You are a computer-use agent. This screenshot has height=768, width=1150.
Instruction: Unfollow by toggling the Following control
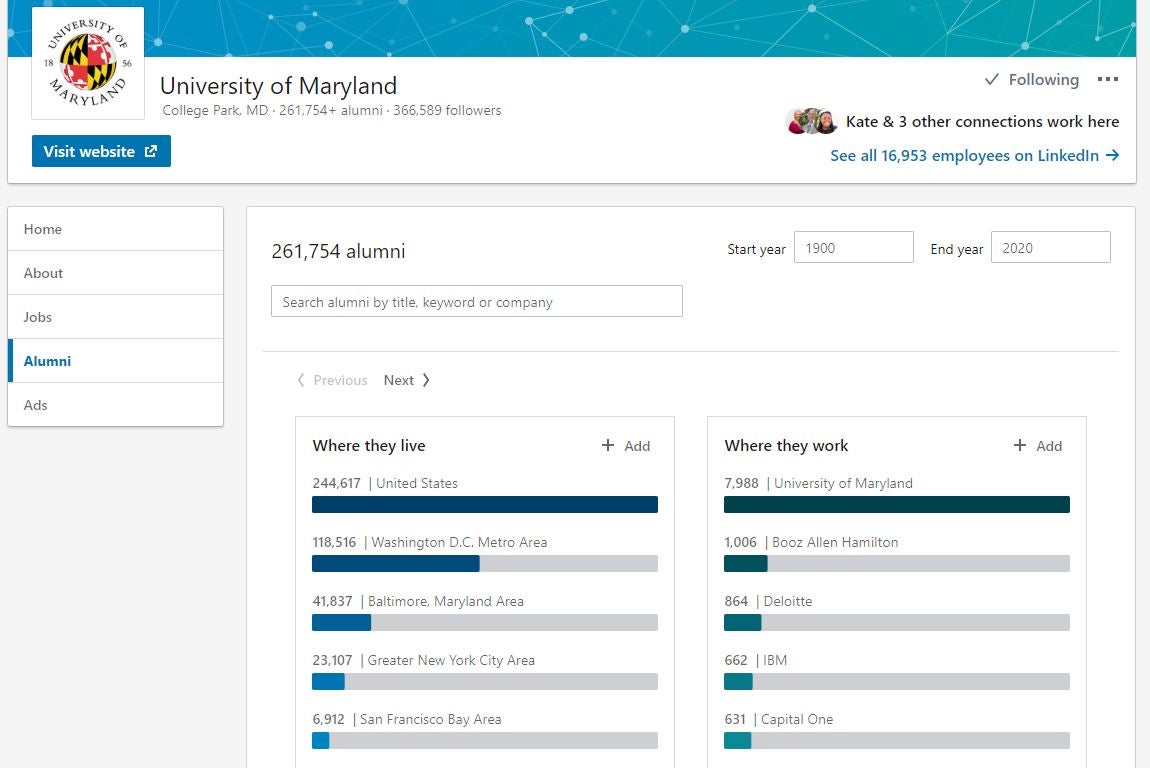(1032, 79)
